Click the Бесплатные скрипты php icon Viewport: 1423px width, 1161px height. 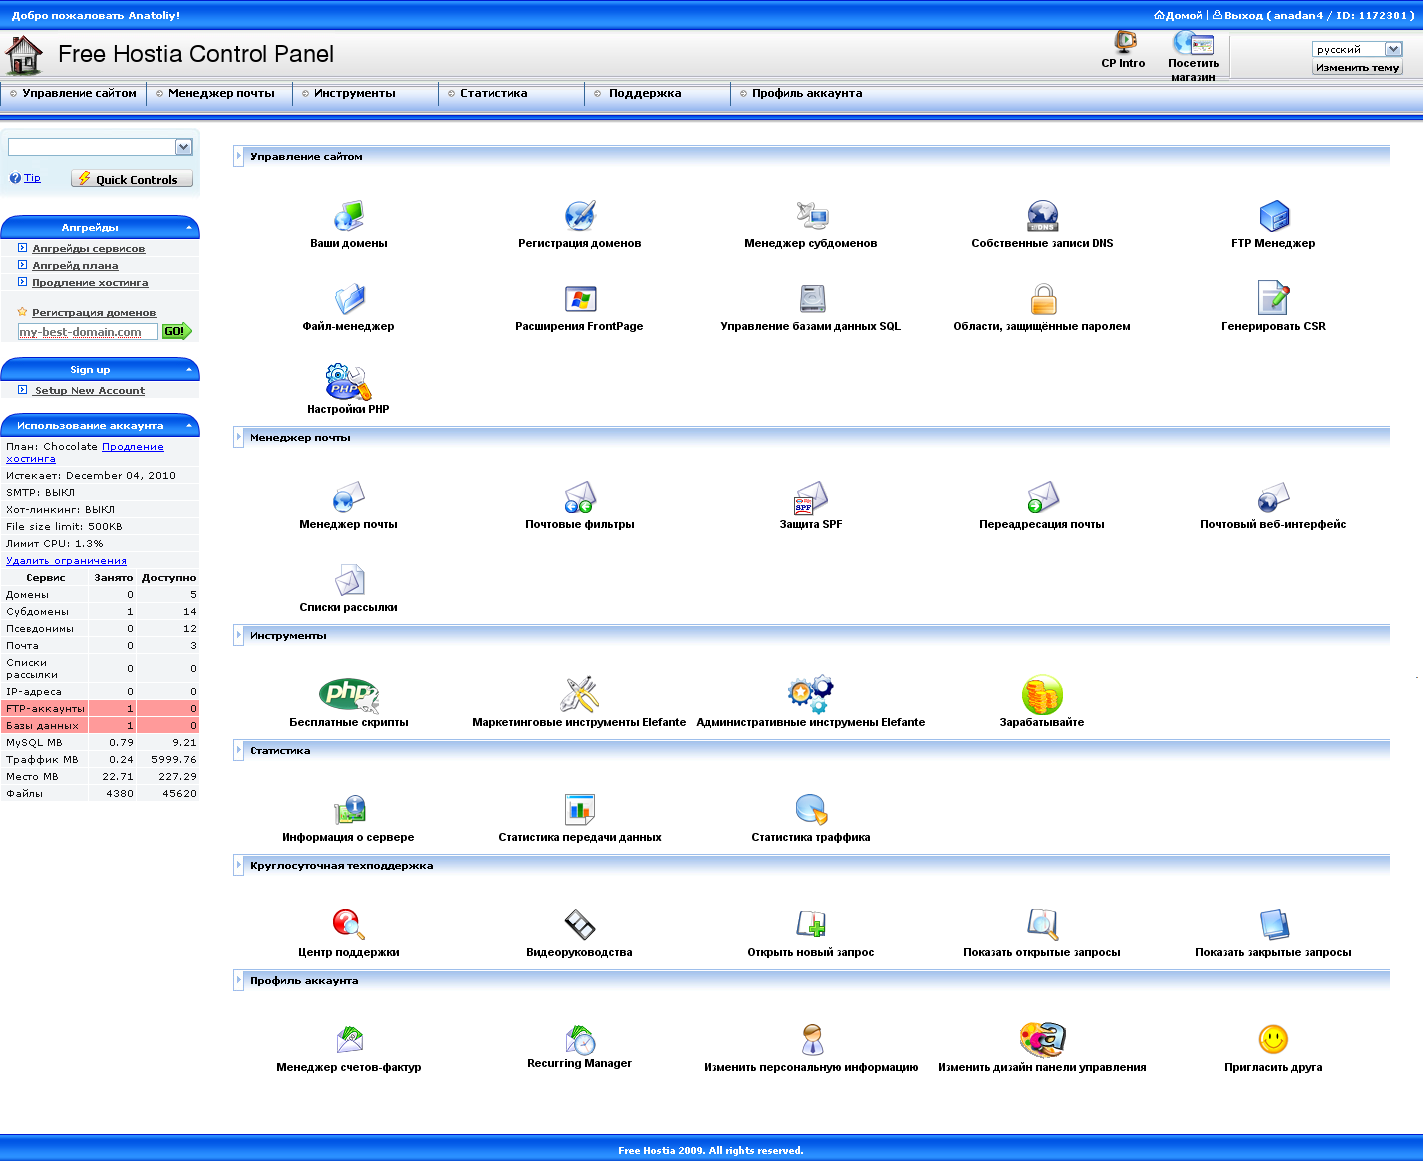(x=348, y=694)
